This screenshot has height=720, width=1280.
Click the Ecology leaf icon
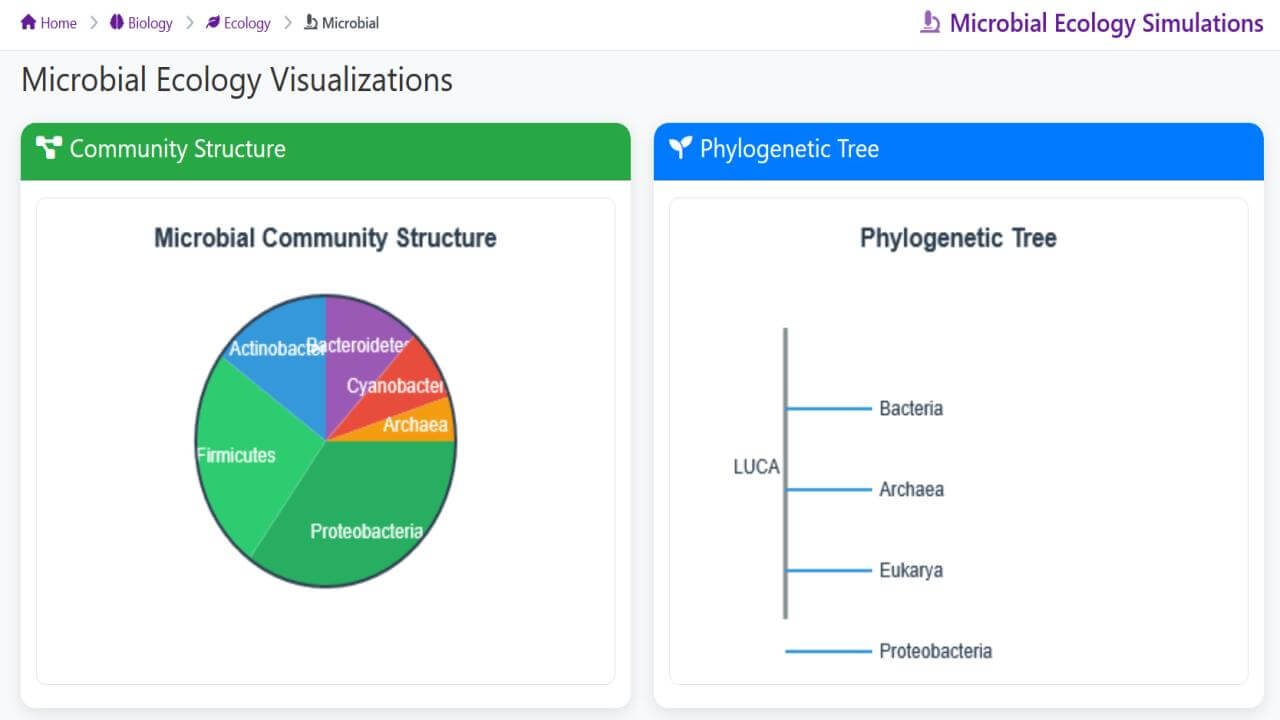[212, 22]
